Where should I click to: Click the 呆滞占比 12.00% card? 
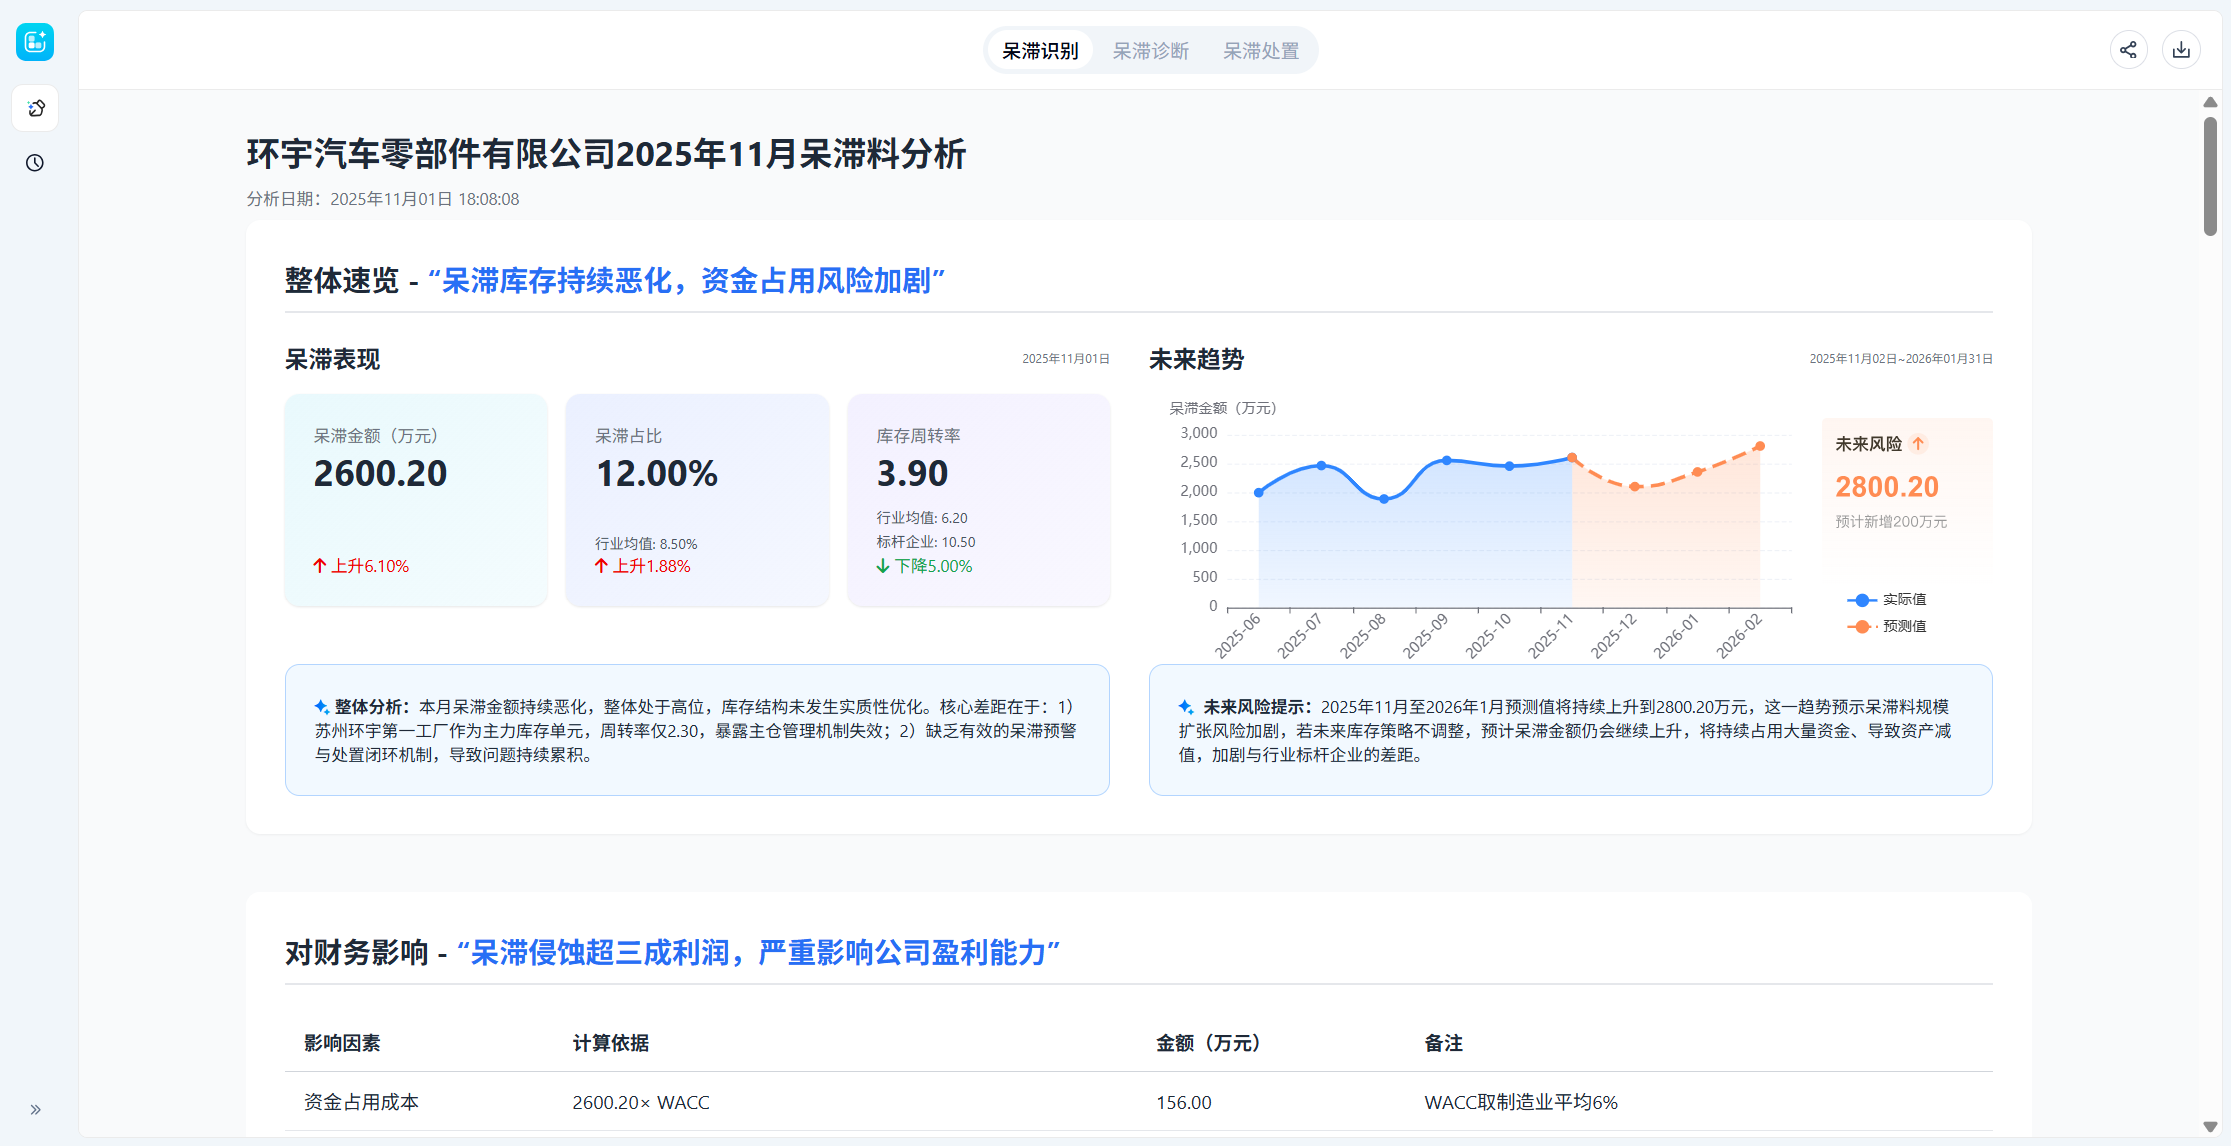point(697,500)
